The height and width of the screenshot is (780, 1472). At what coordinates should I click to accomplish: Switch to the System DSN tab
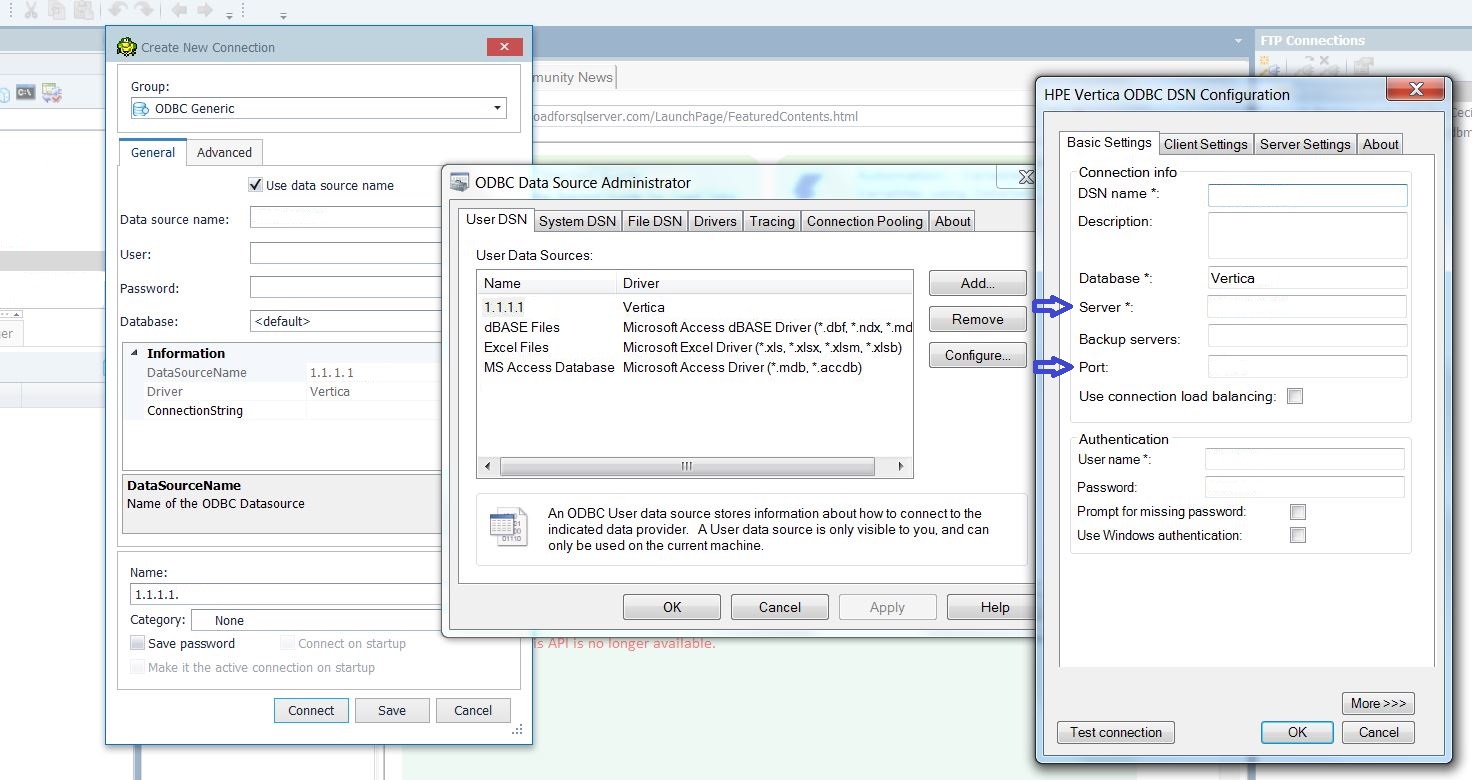[x=577, y=221]
